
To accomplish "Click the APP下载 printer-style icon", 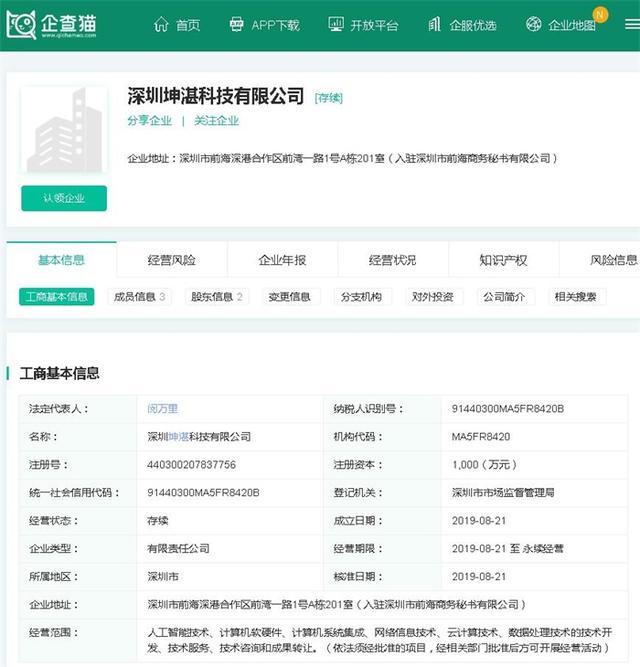I will [x=236, y=25].
